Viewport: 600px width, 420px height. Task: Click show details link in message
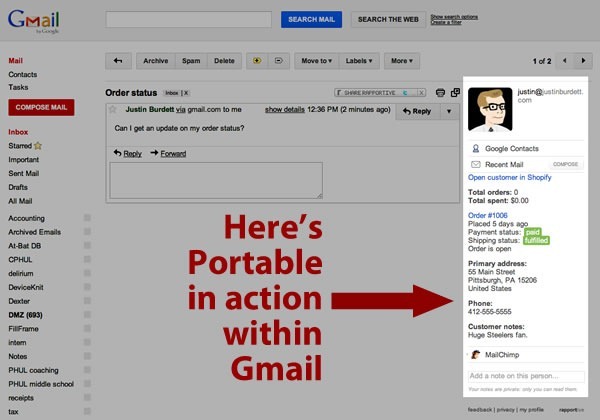tap(285, 109)
